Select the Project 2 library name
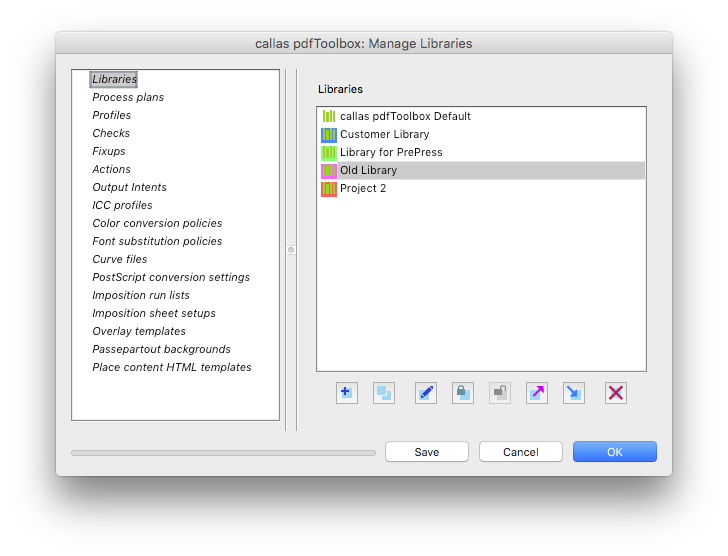Screen dimensions: 728x556 [363, 188]
